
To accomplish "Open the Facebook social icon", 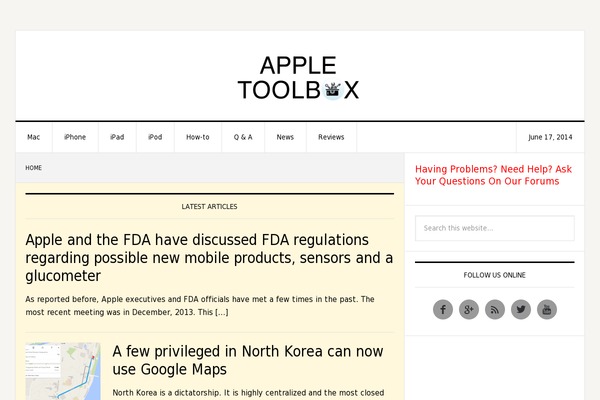I will pyautogui.click(x=443, y=309).
